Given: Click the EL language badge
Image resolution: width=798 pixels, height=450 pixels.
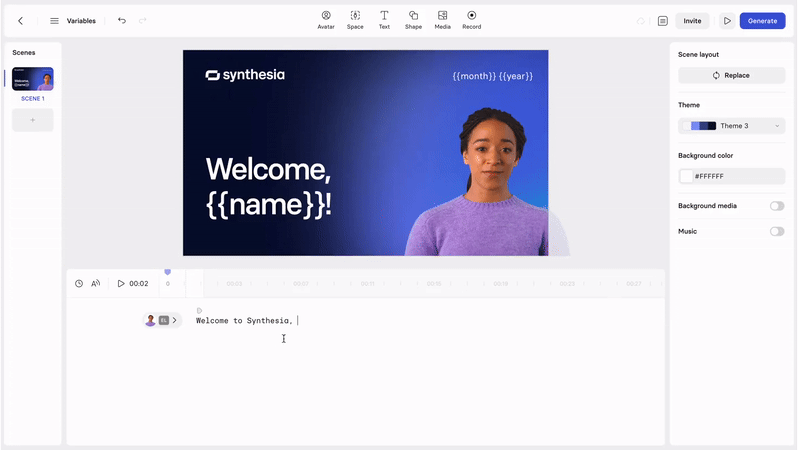Looking at the screenshot, I should [x=163, y=320].
